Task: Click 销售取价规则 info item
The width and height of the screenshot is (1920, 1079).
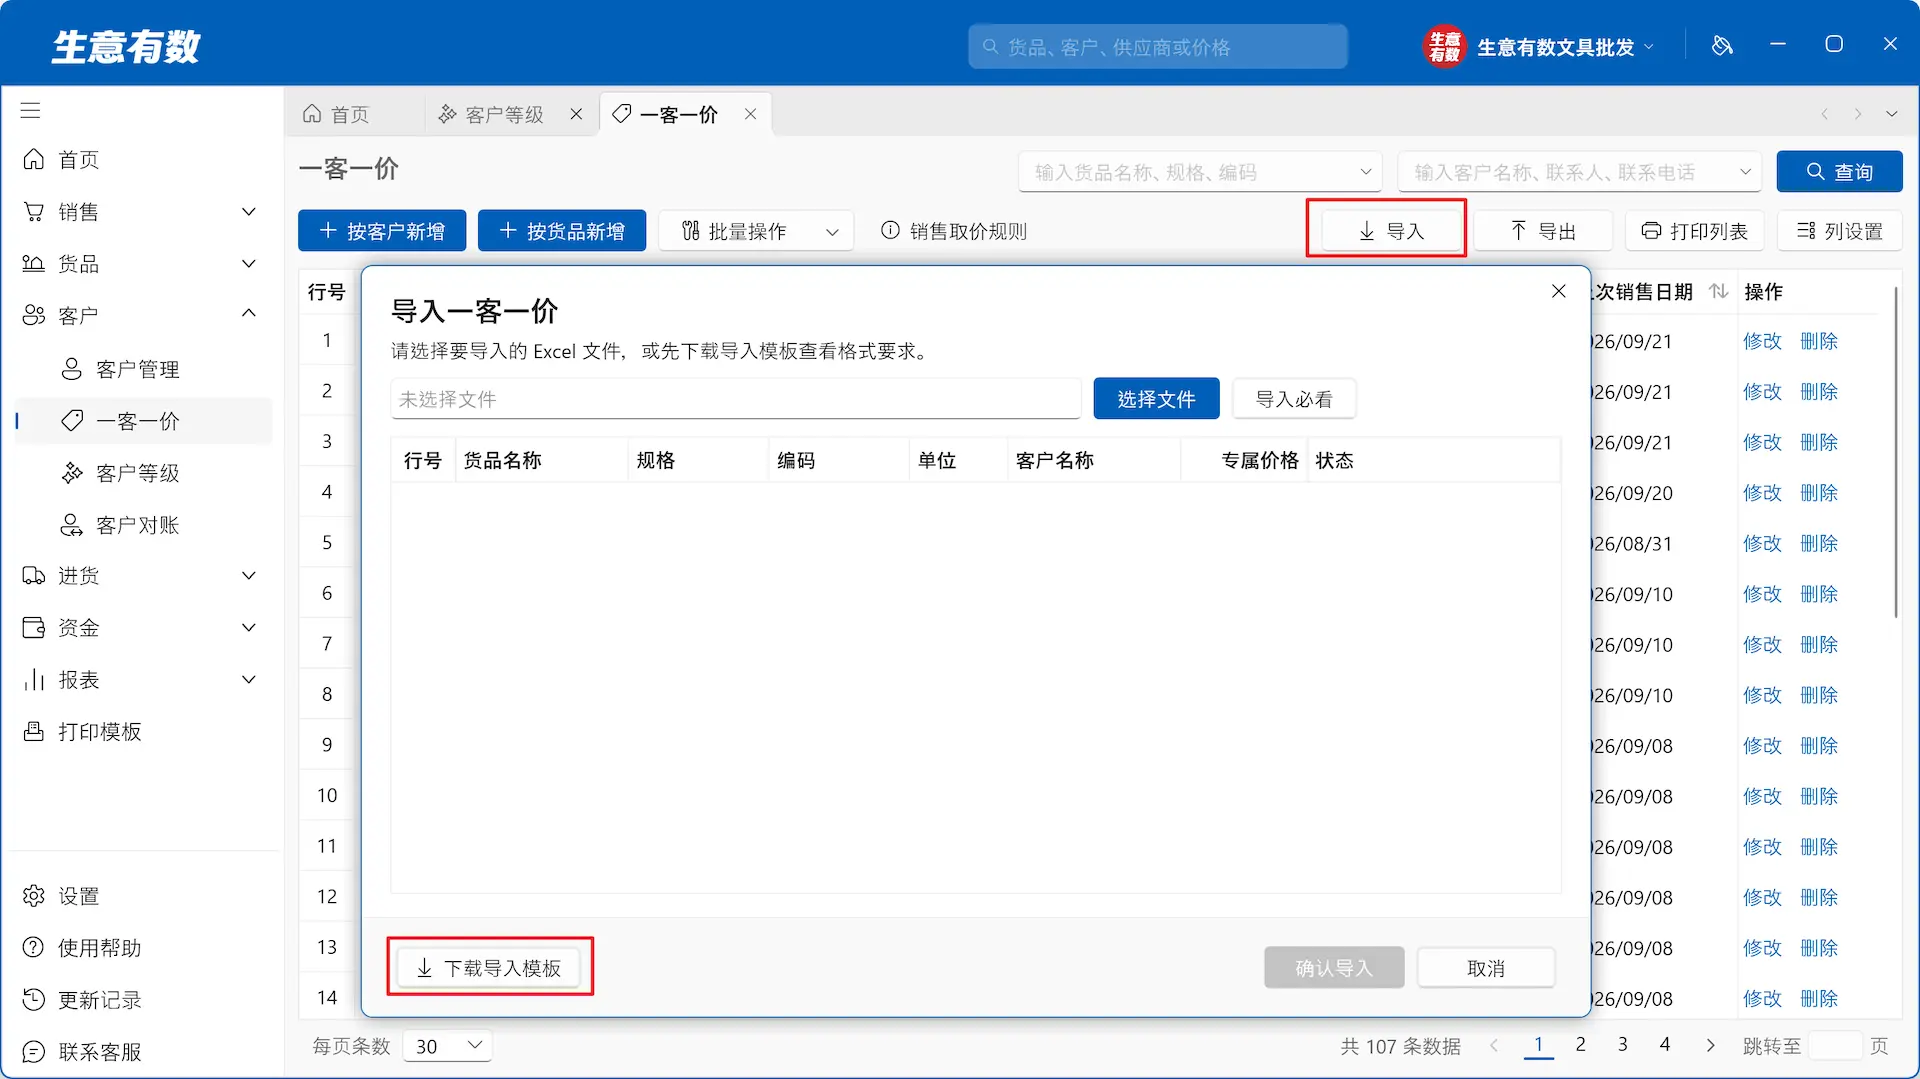Action: [953, 231]
